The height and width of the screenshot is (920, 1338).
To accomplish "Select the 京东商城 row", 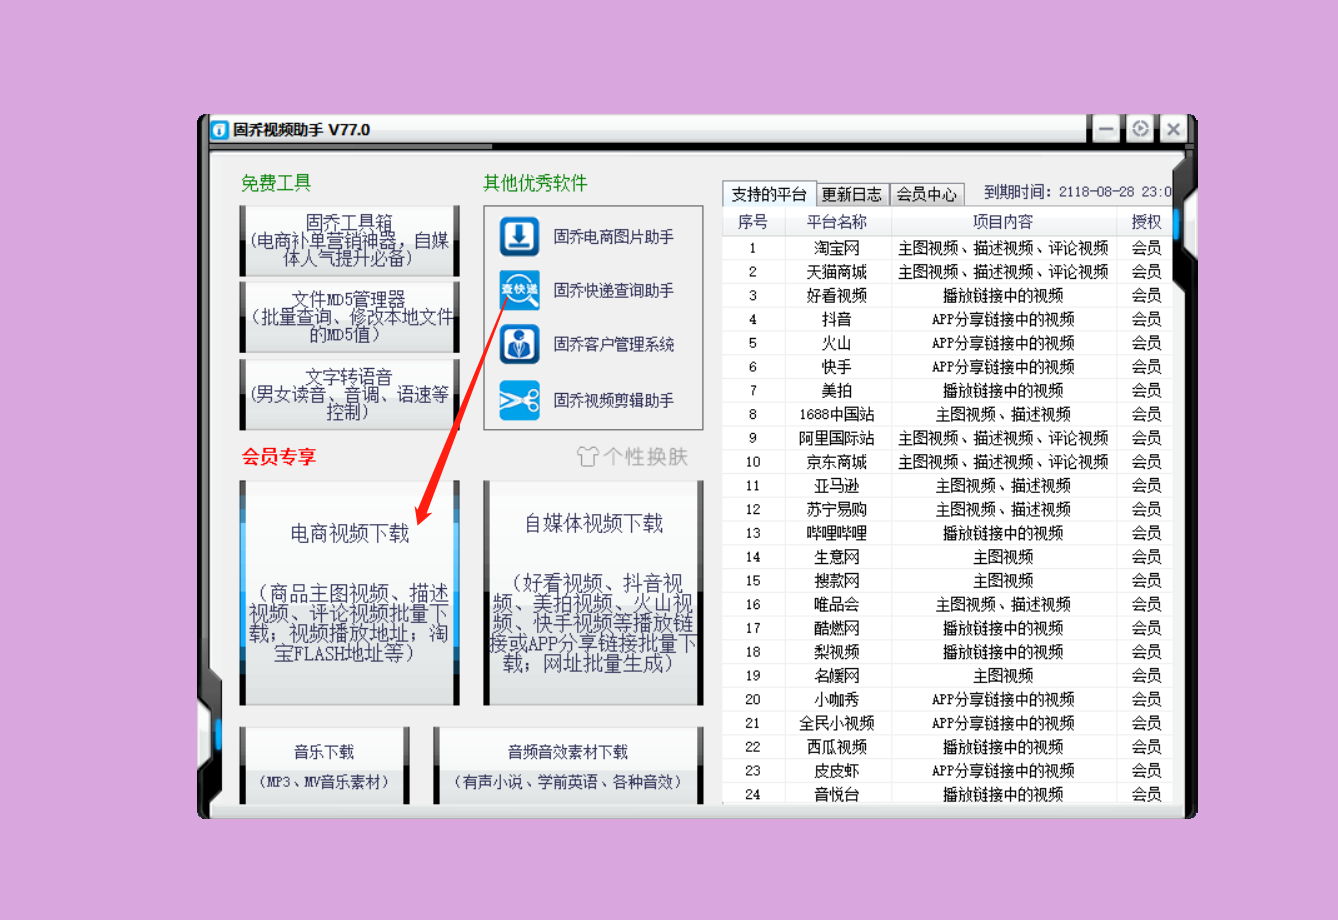I will [x=947, y=462].
